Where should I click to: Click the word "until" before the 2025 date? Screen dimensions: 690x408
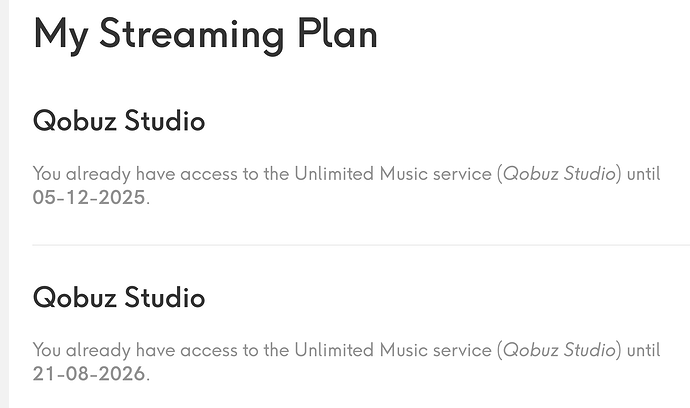click(646, 173)
